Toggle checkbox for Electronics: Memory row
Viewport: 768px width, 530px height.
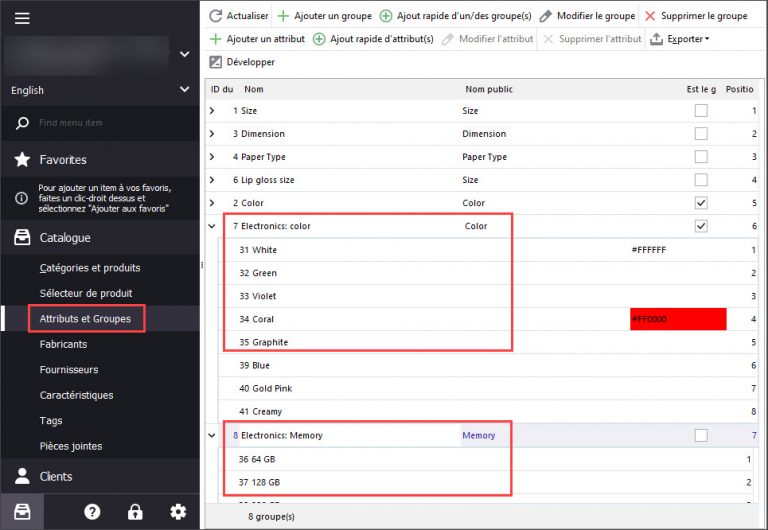click(x=701, y=435)
